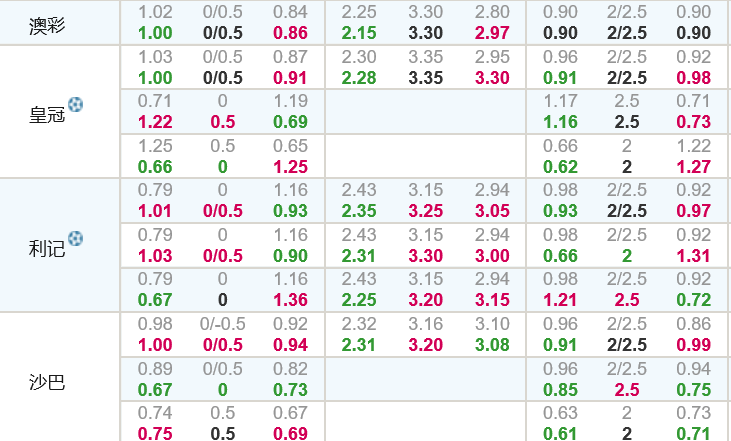Viewport: 731px width, 441px height.
Task: Select the grey 2.95 initial odds
Action: click(492, 56)
